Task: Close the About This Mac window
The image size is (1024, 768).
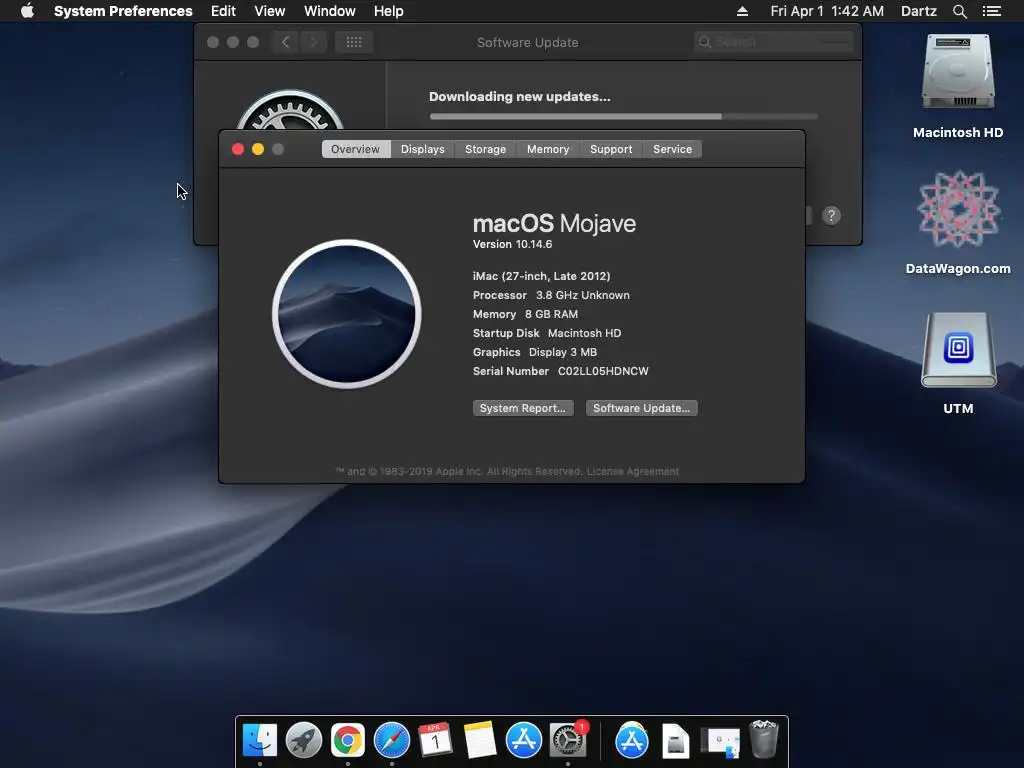Action: coord(238,150)
